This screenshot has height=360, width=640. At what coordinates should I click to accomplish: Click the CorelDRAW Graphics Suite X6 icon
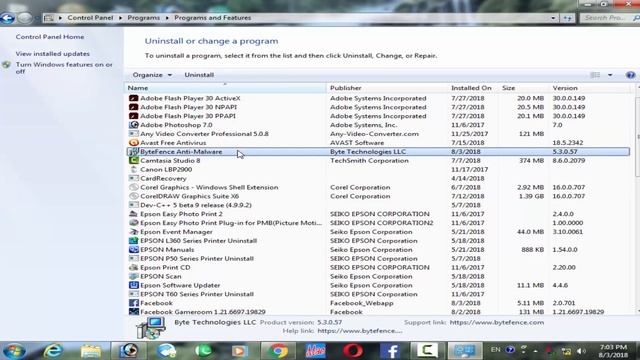pyautogui.click(x=133, y=196)
